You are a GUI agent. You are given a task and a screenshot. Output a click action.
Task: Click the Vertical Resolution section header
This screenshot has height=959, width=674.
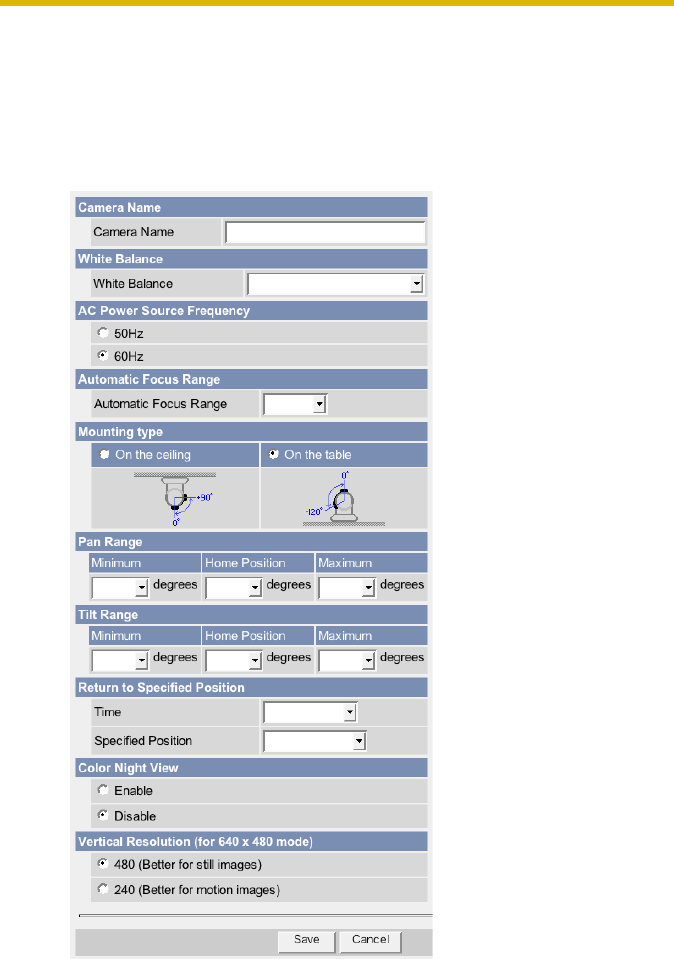click(x=251, y=842)
